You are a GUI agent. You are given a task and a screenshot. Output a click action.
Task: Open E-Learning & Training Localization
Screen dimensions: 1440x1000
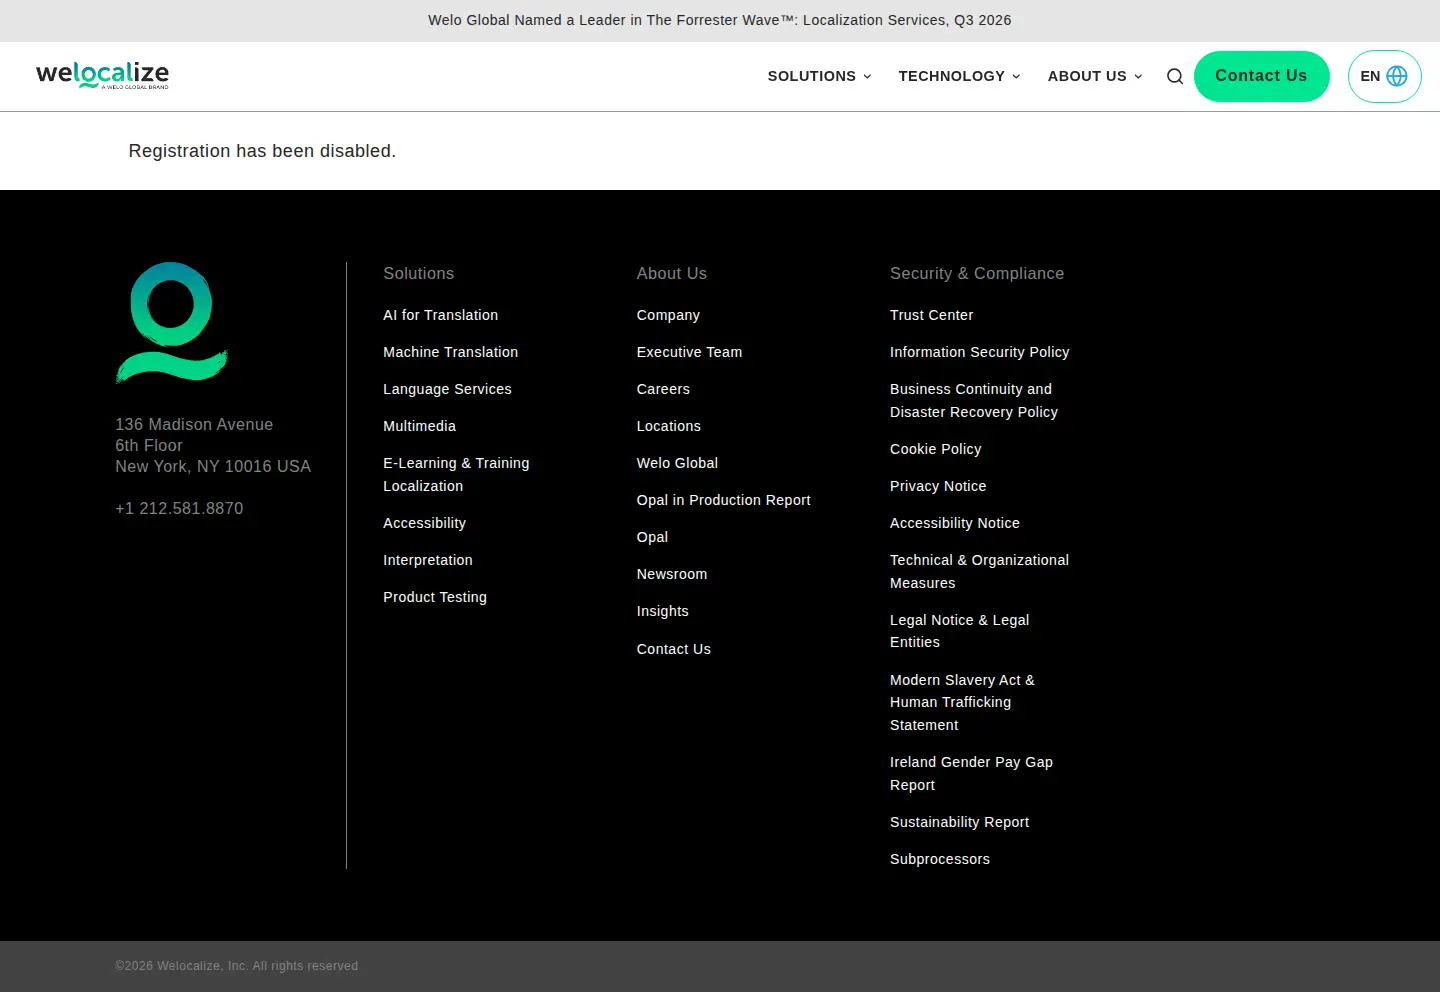point(456,474)
